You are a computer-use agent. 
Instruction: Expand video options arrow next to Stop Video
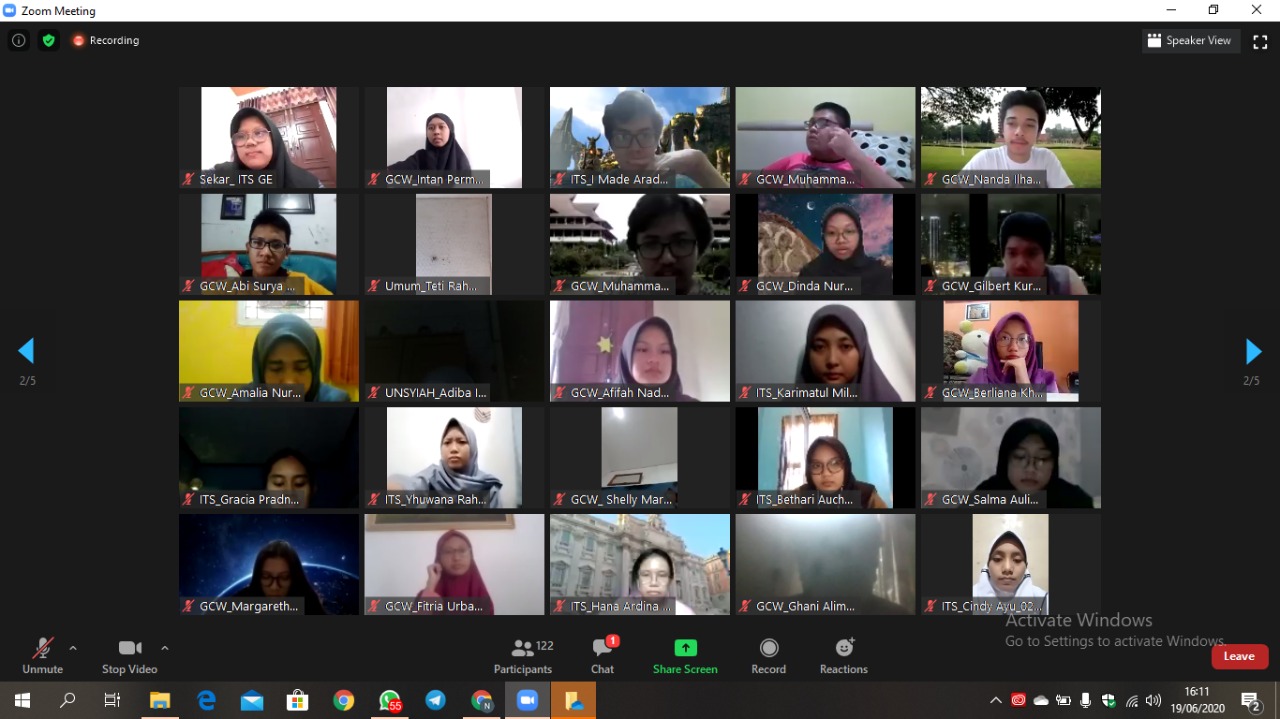tap(165, 648)
